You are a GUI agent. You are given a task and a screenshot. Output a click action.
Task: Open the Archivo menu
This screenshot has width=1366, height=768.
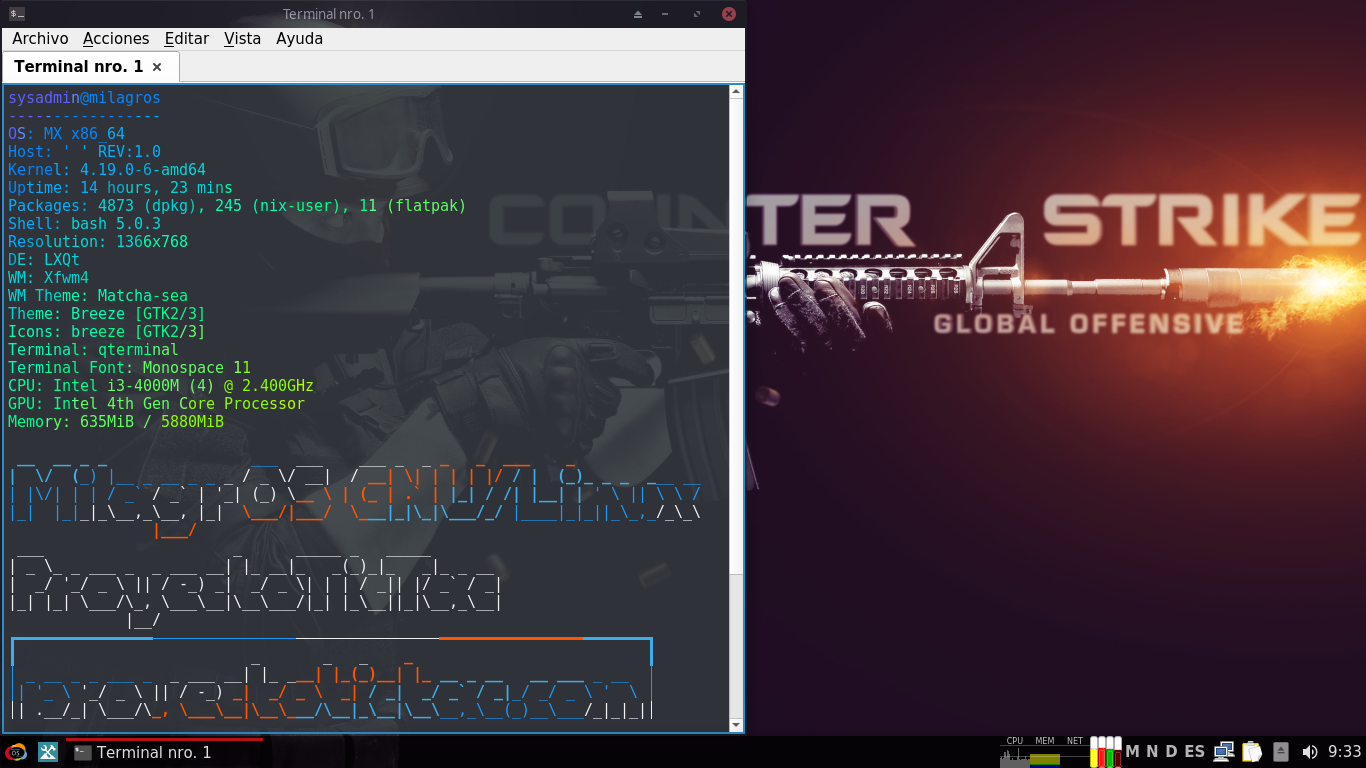point(40,39)
